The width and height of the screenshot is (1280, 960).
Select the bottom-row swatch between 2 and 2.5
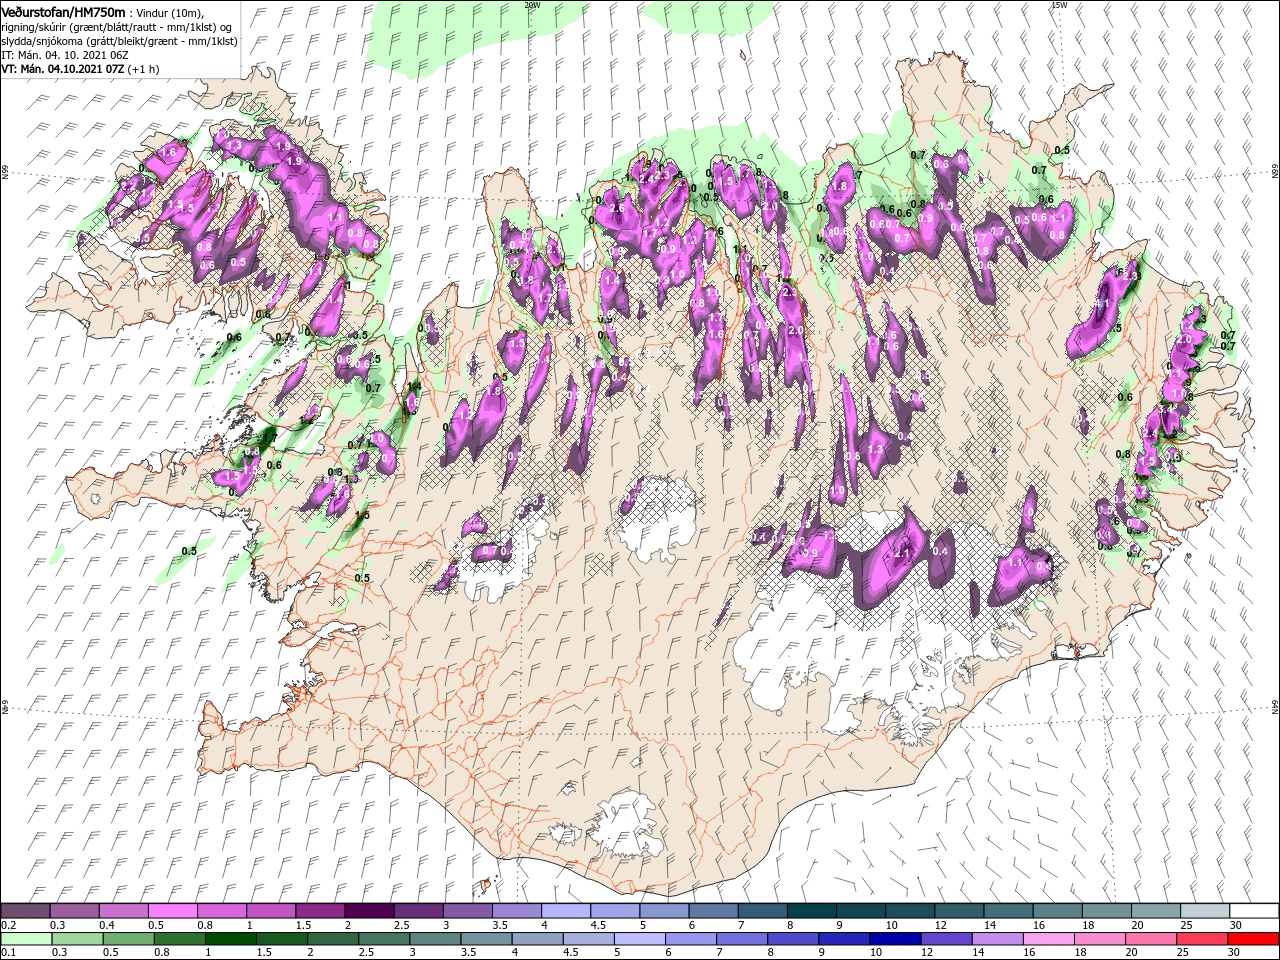click(333, 939)
